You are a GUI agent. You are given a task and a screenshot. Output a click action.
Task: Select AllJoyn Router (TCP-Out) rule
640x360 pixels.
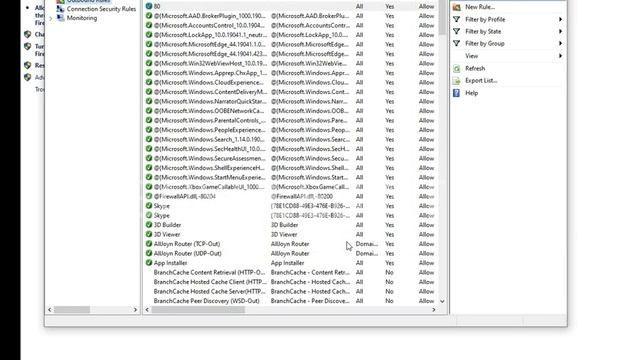pyautogui.click(x=187, y=244)
